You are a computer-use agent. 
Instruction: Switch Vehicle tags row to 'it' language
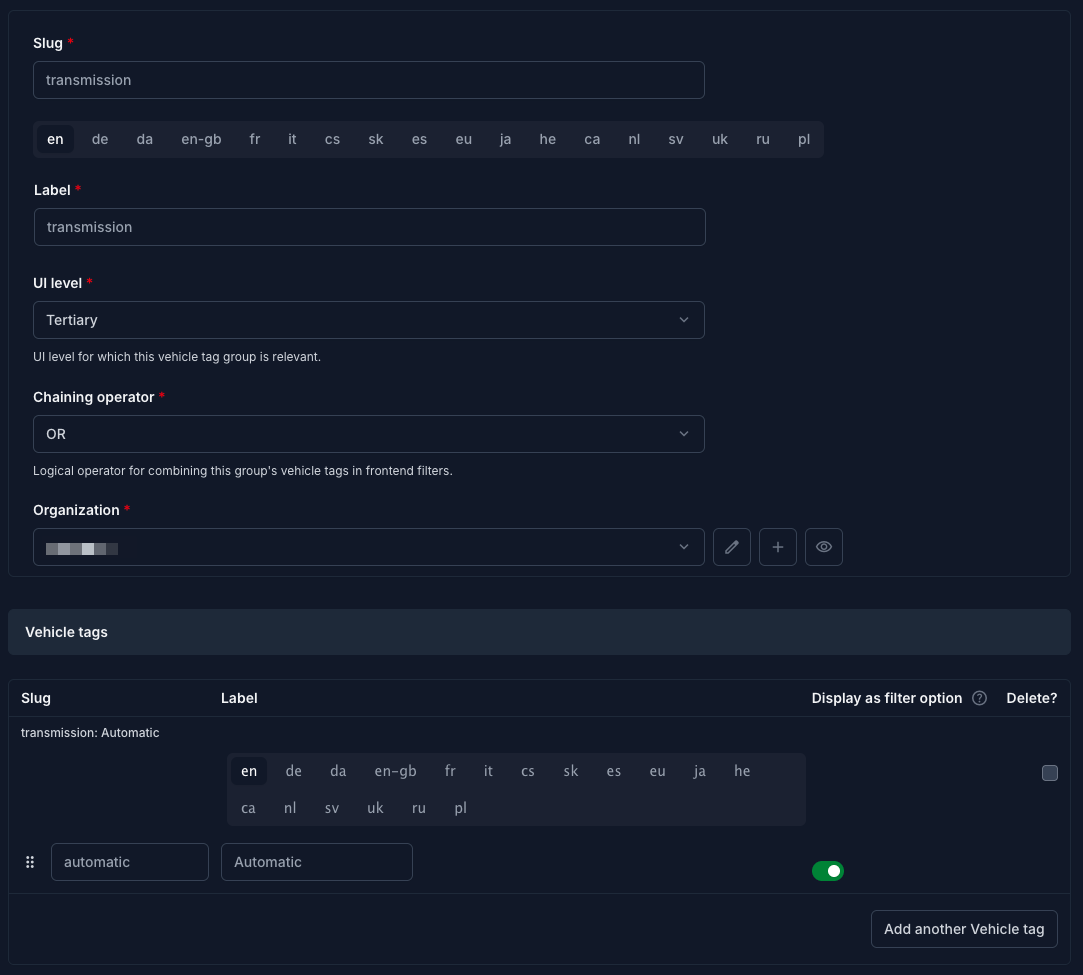[x=488, y=771]
